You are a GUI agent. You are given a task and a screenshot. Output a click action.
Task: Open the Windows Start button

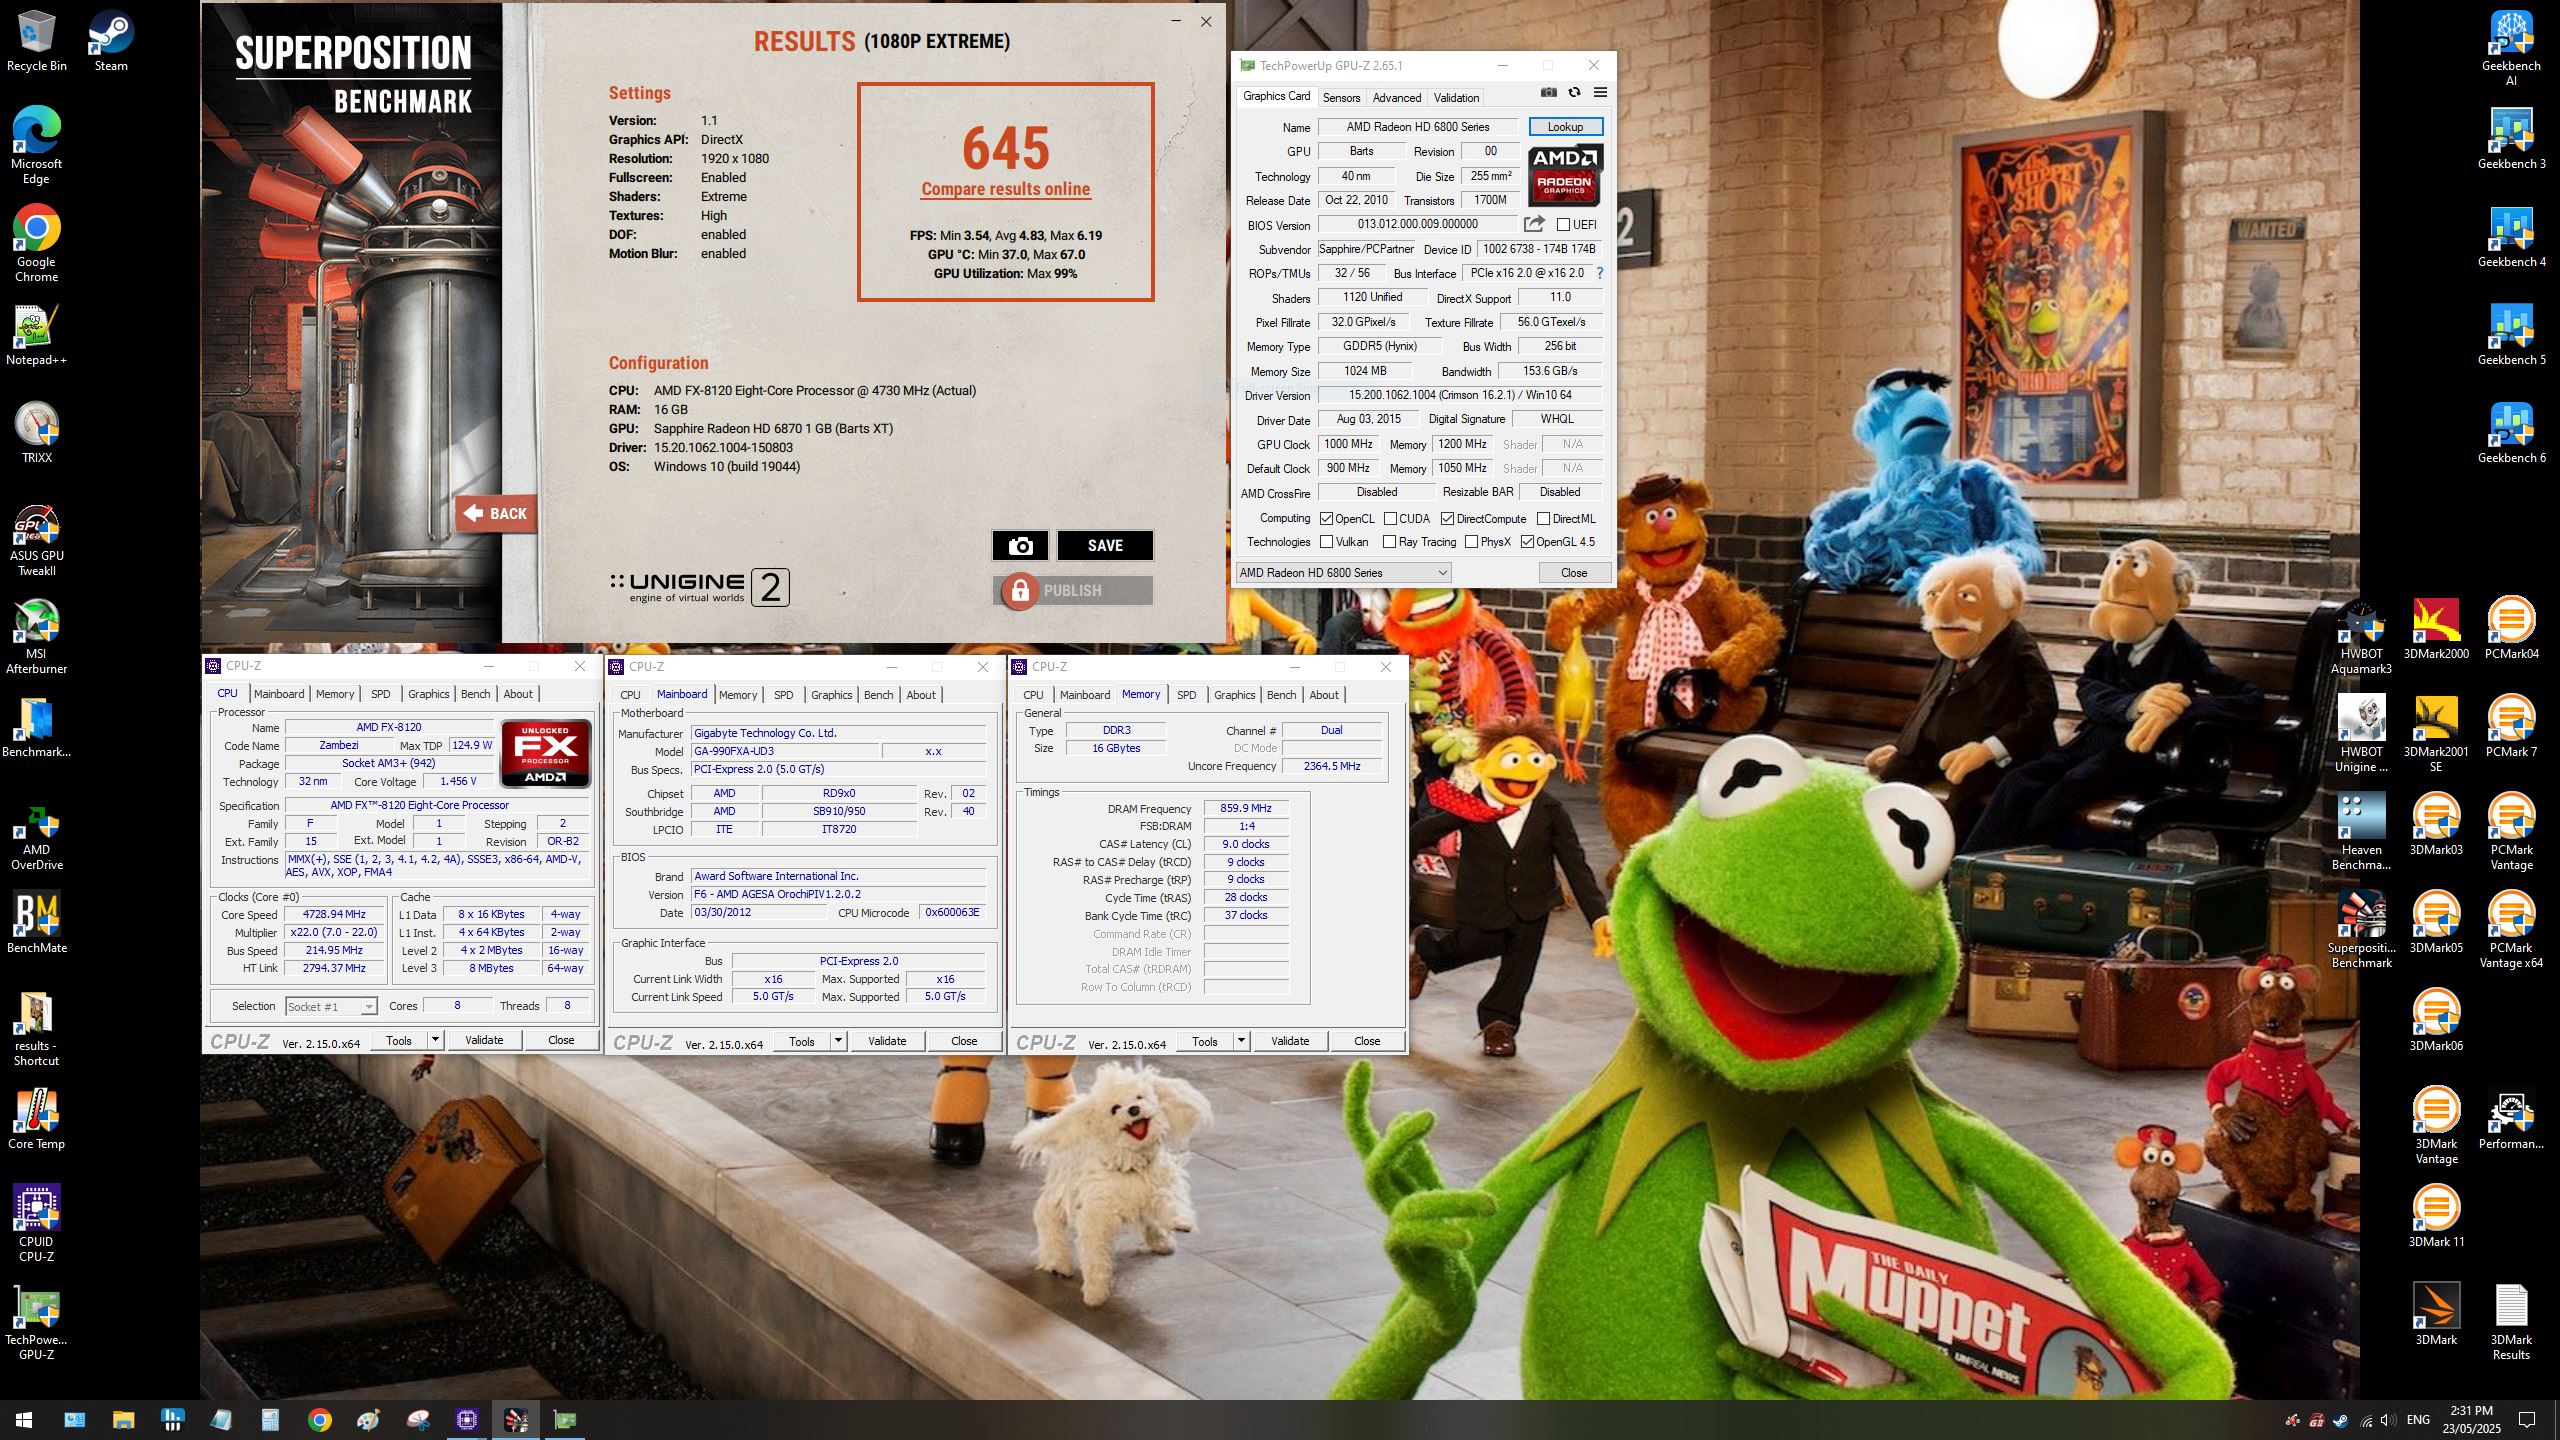pyautogui.click(x=24, y=1419)
